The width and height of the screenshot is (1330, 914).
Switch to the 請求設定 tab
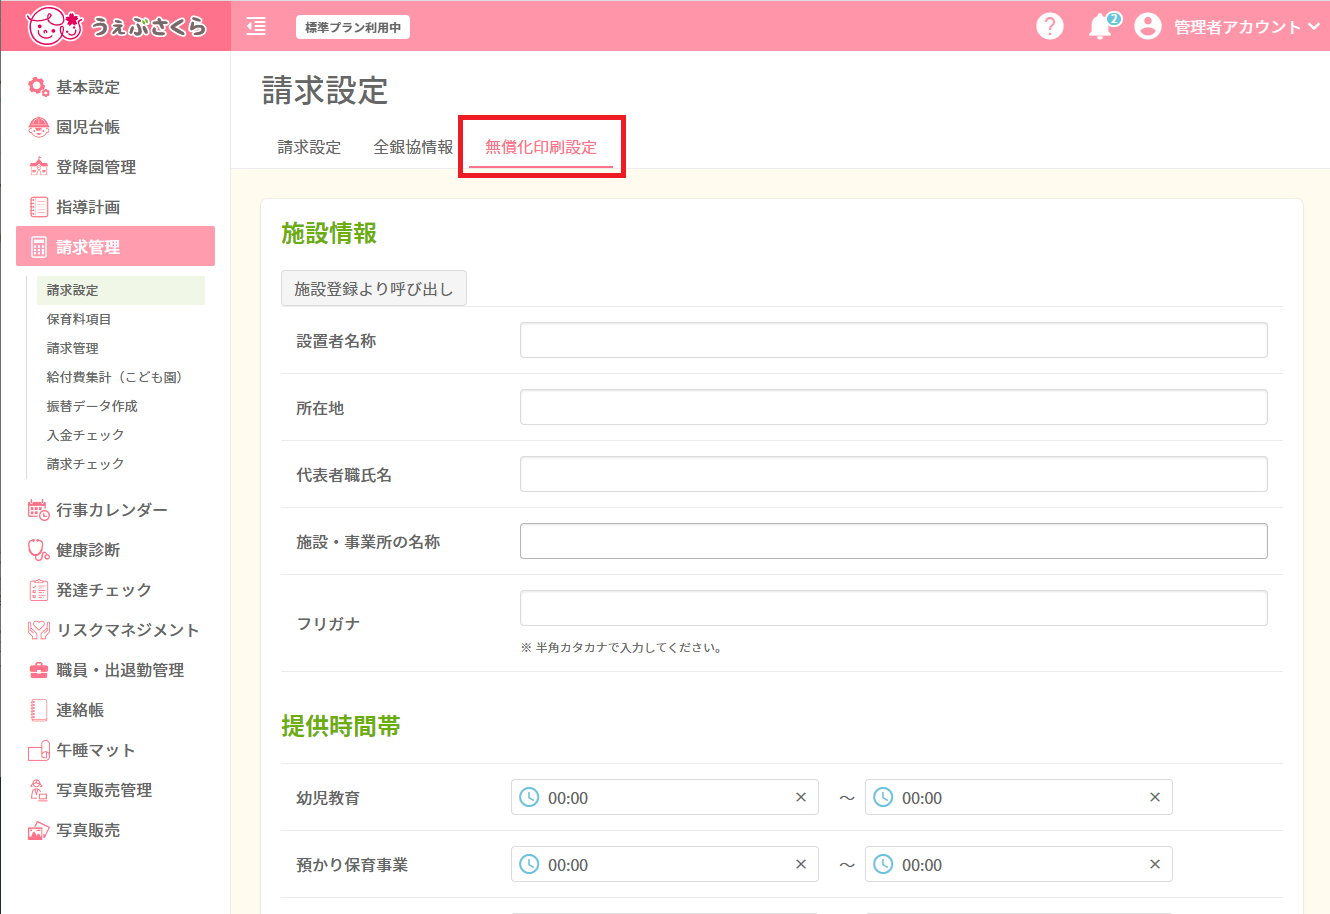pyautogui.click(x=309, y=147)
